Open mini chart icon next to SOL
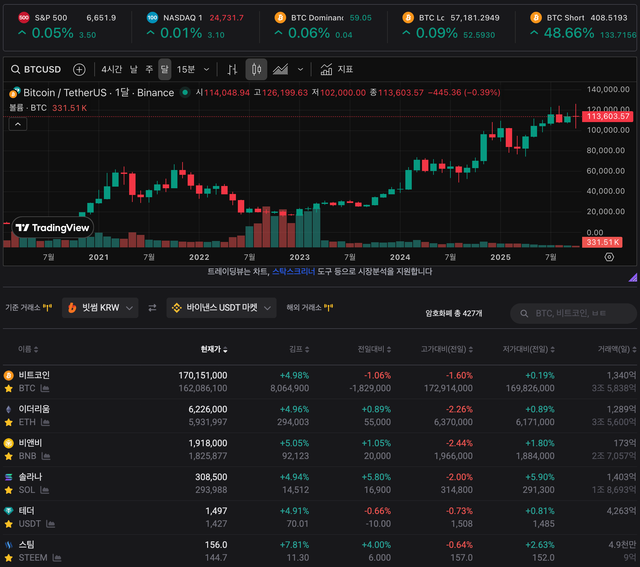This screenshot has width=640, height=567. pyautogui.click(x=44, y=490)
